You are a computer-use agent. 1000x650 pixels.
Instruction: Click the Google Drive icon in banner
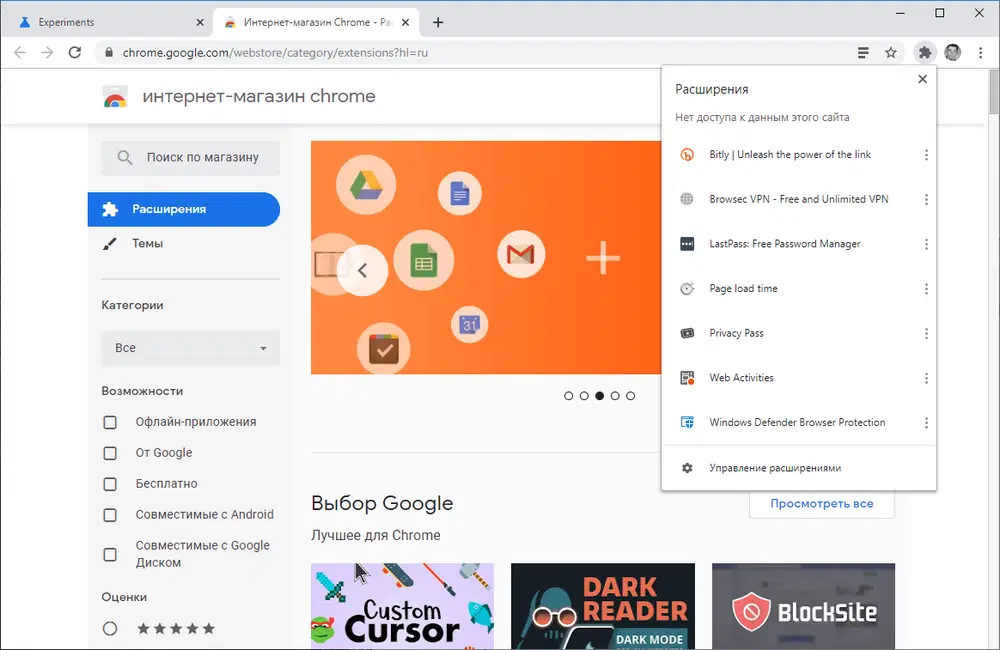(366, 185)
